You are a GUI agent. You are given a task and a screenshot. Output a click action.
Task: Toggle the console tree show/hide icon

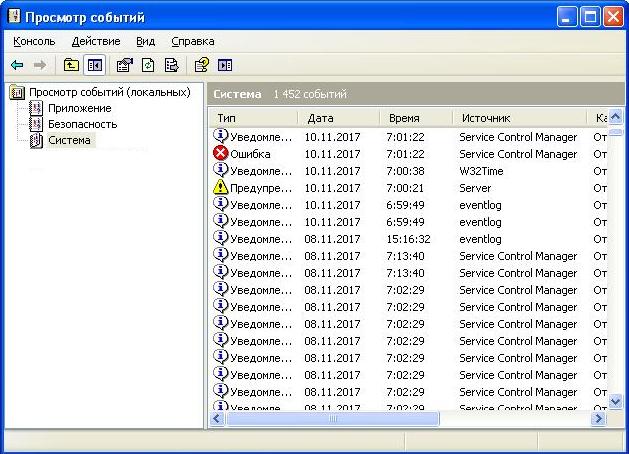[x=95, y=65]
